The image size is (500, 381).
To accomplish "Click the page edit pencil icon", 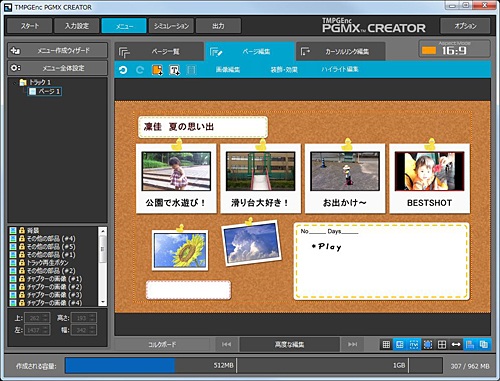I will click(x=216, y=52).
